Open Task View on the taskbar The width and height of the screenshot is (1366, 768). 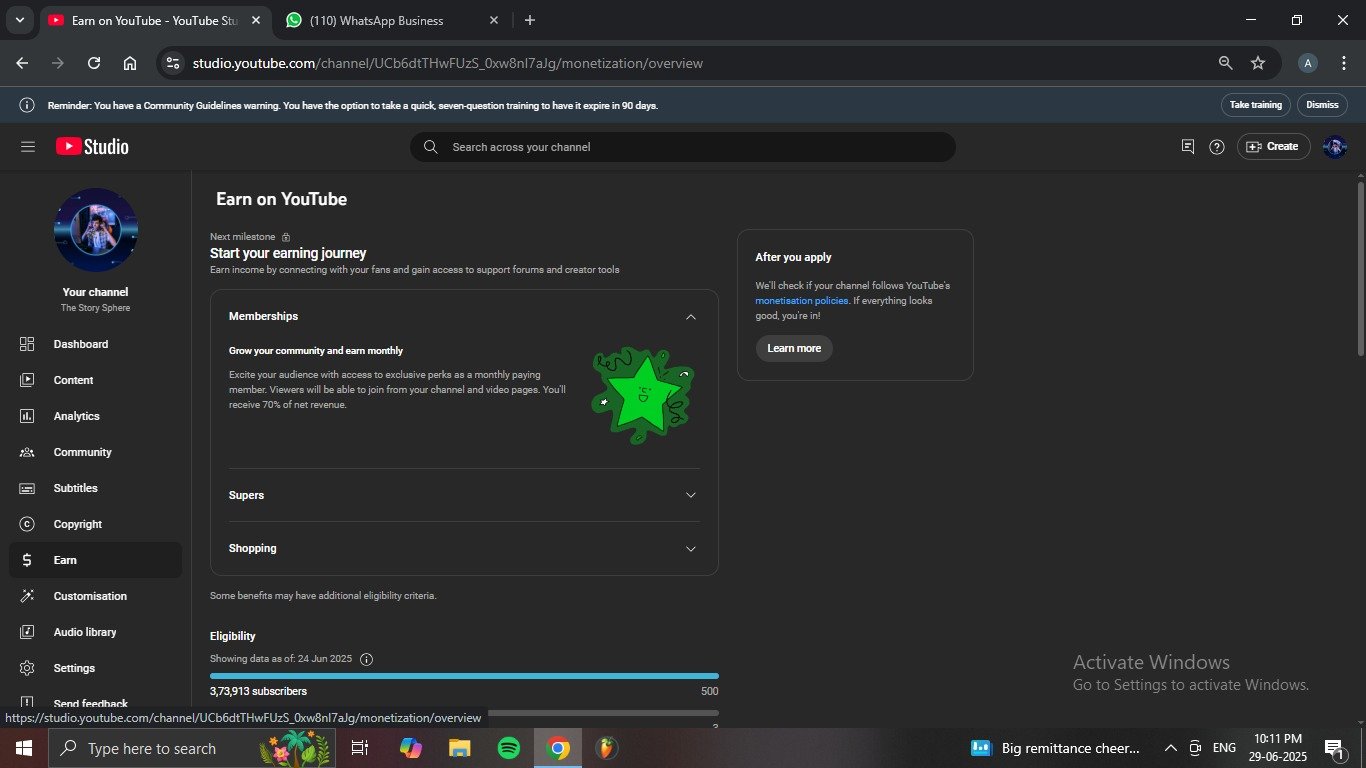pyautogui.click(x=360, y=748)
